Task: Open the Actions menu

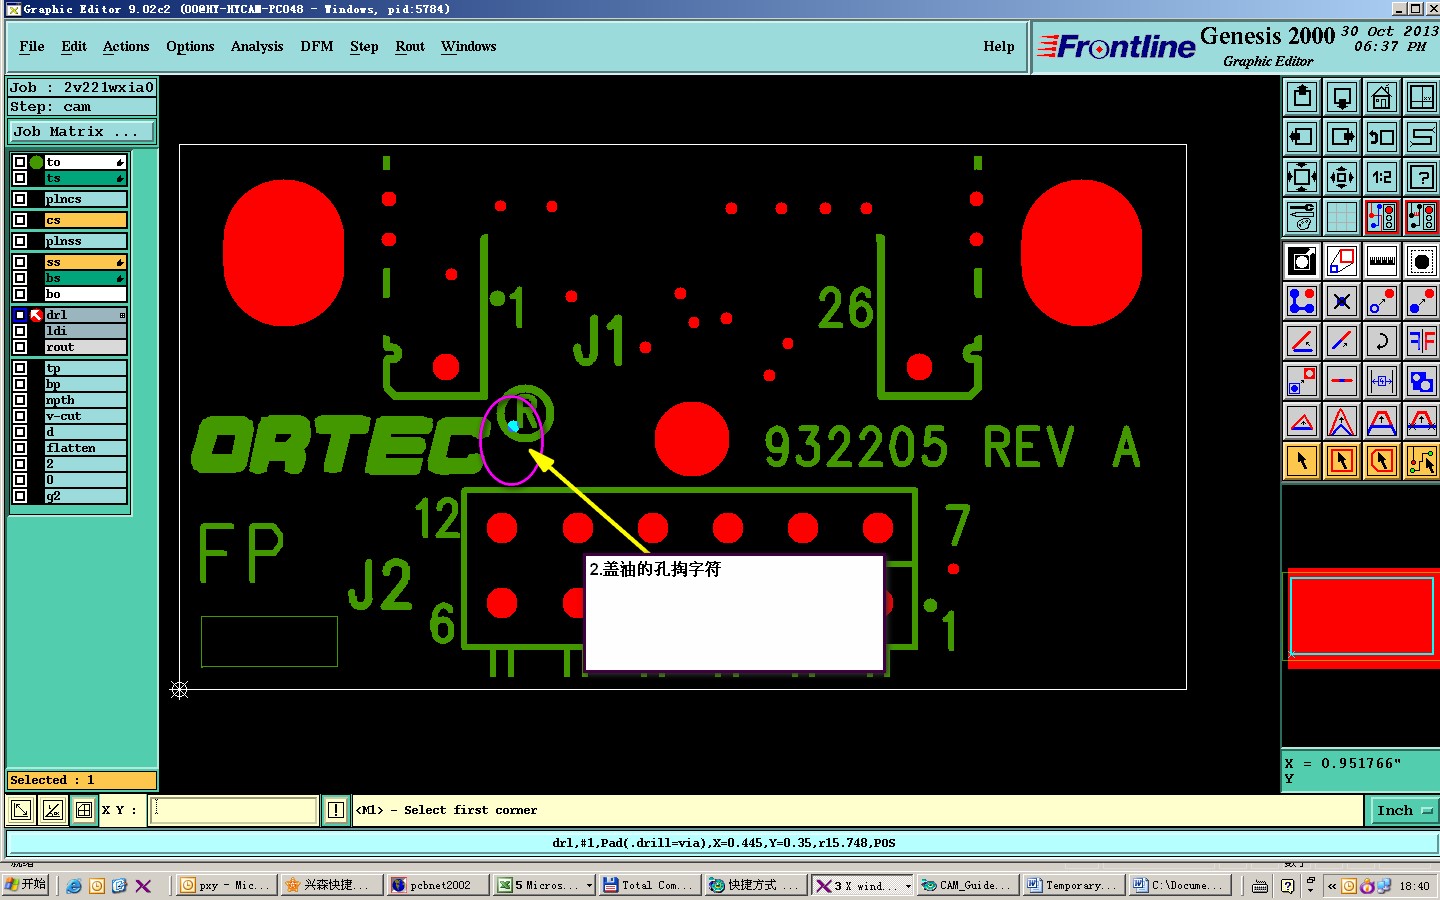Action: pyautogui.click(x=126, y=46)
